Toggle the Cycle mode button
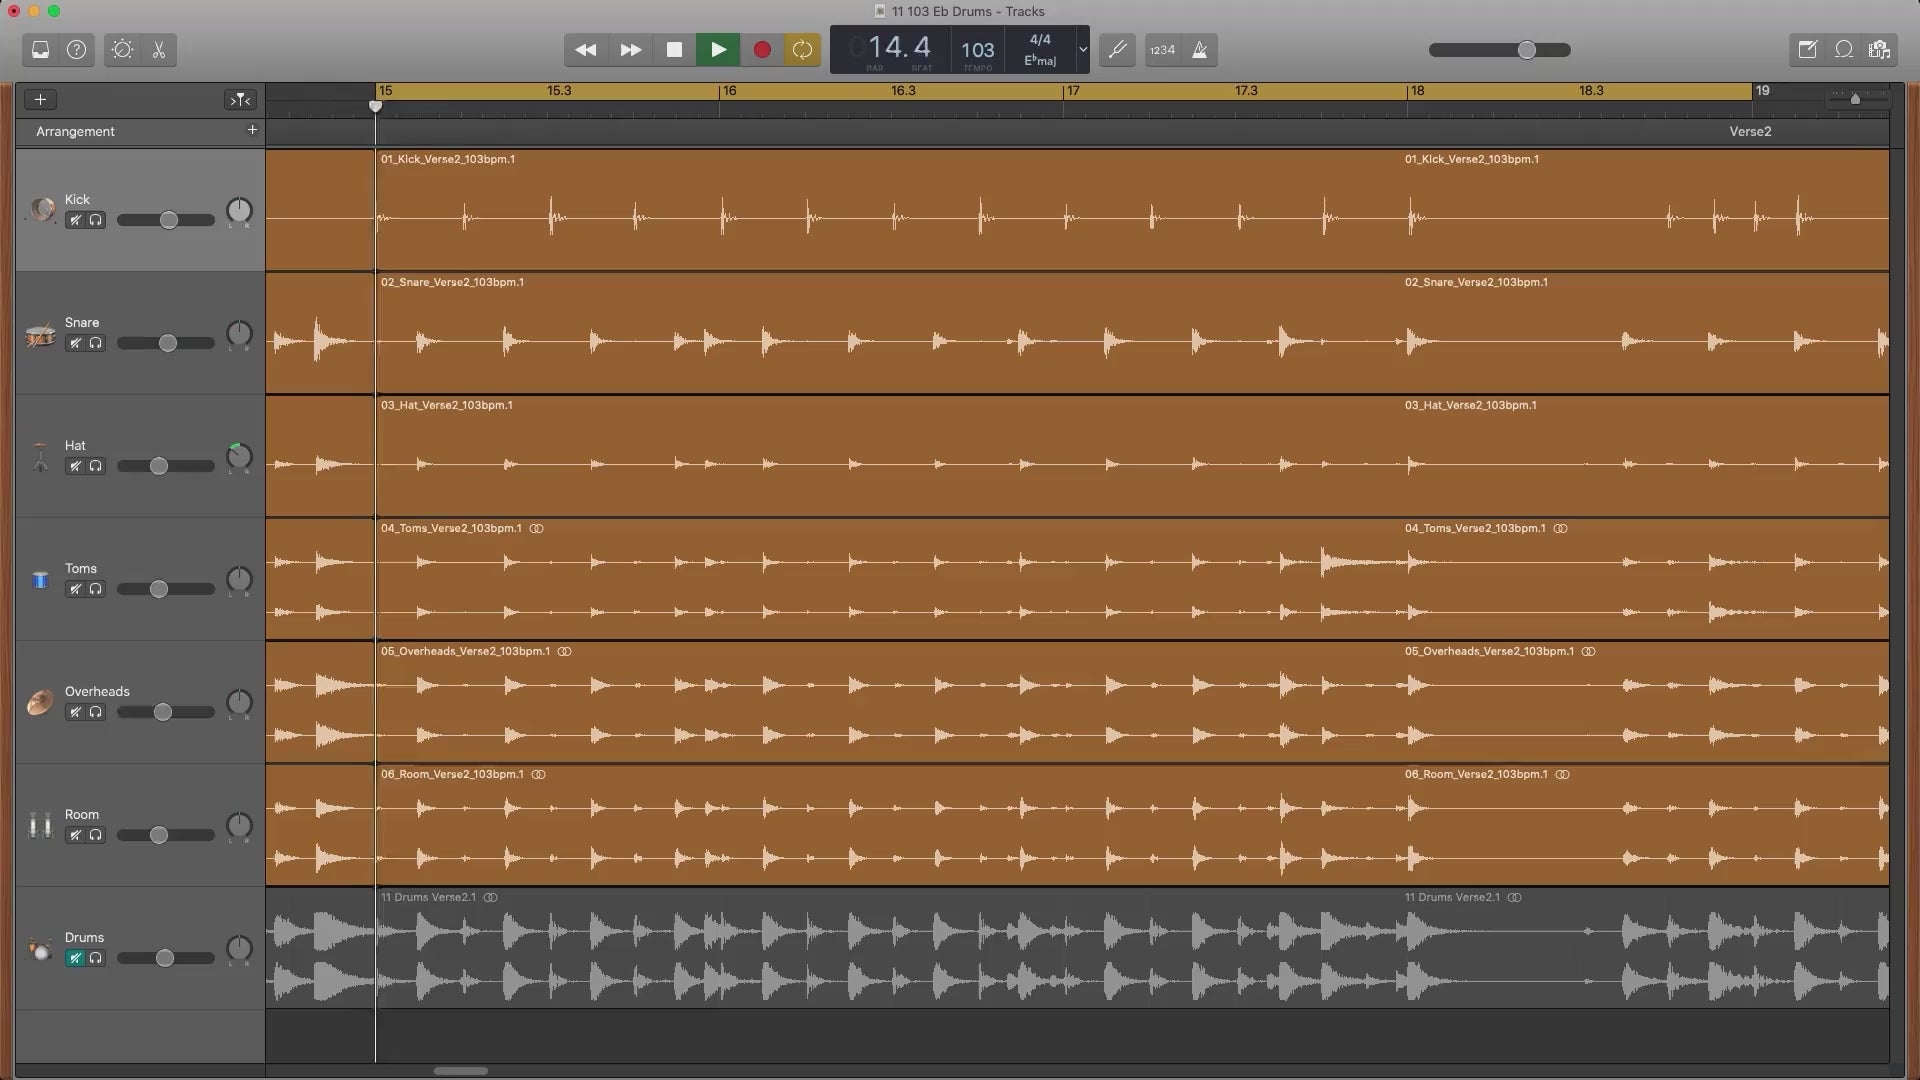 [x=802, y=50]
